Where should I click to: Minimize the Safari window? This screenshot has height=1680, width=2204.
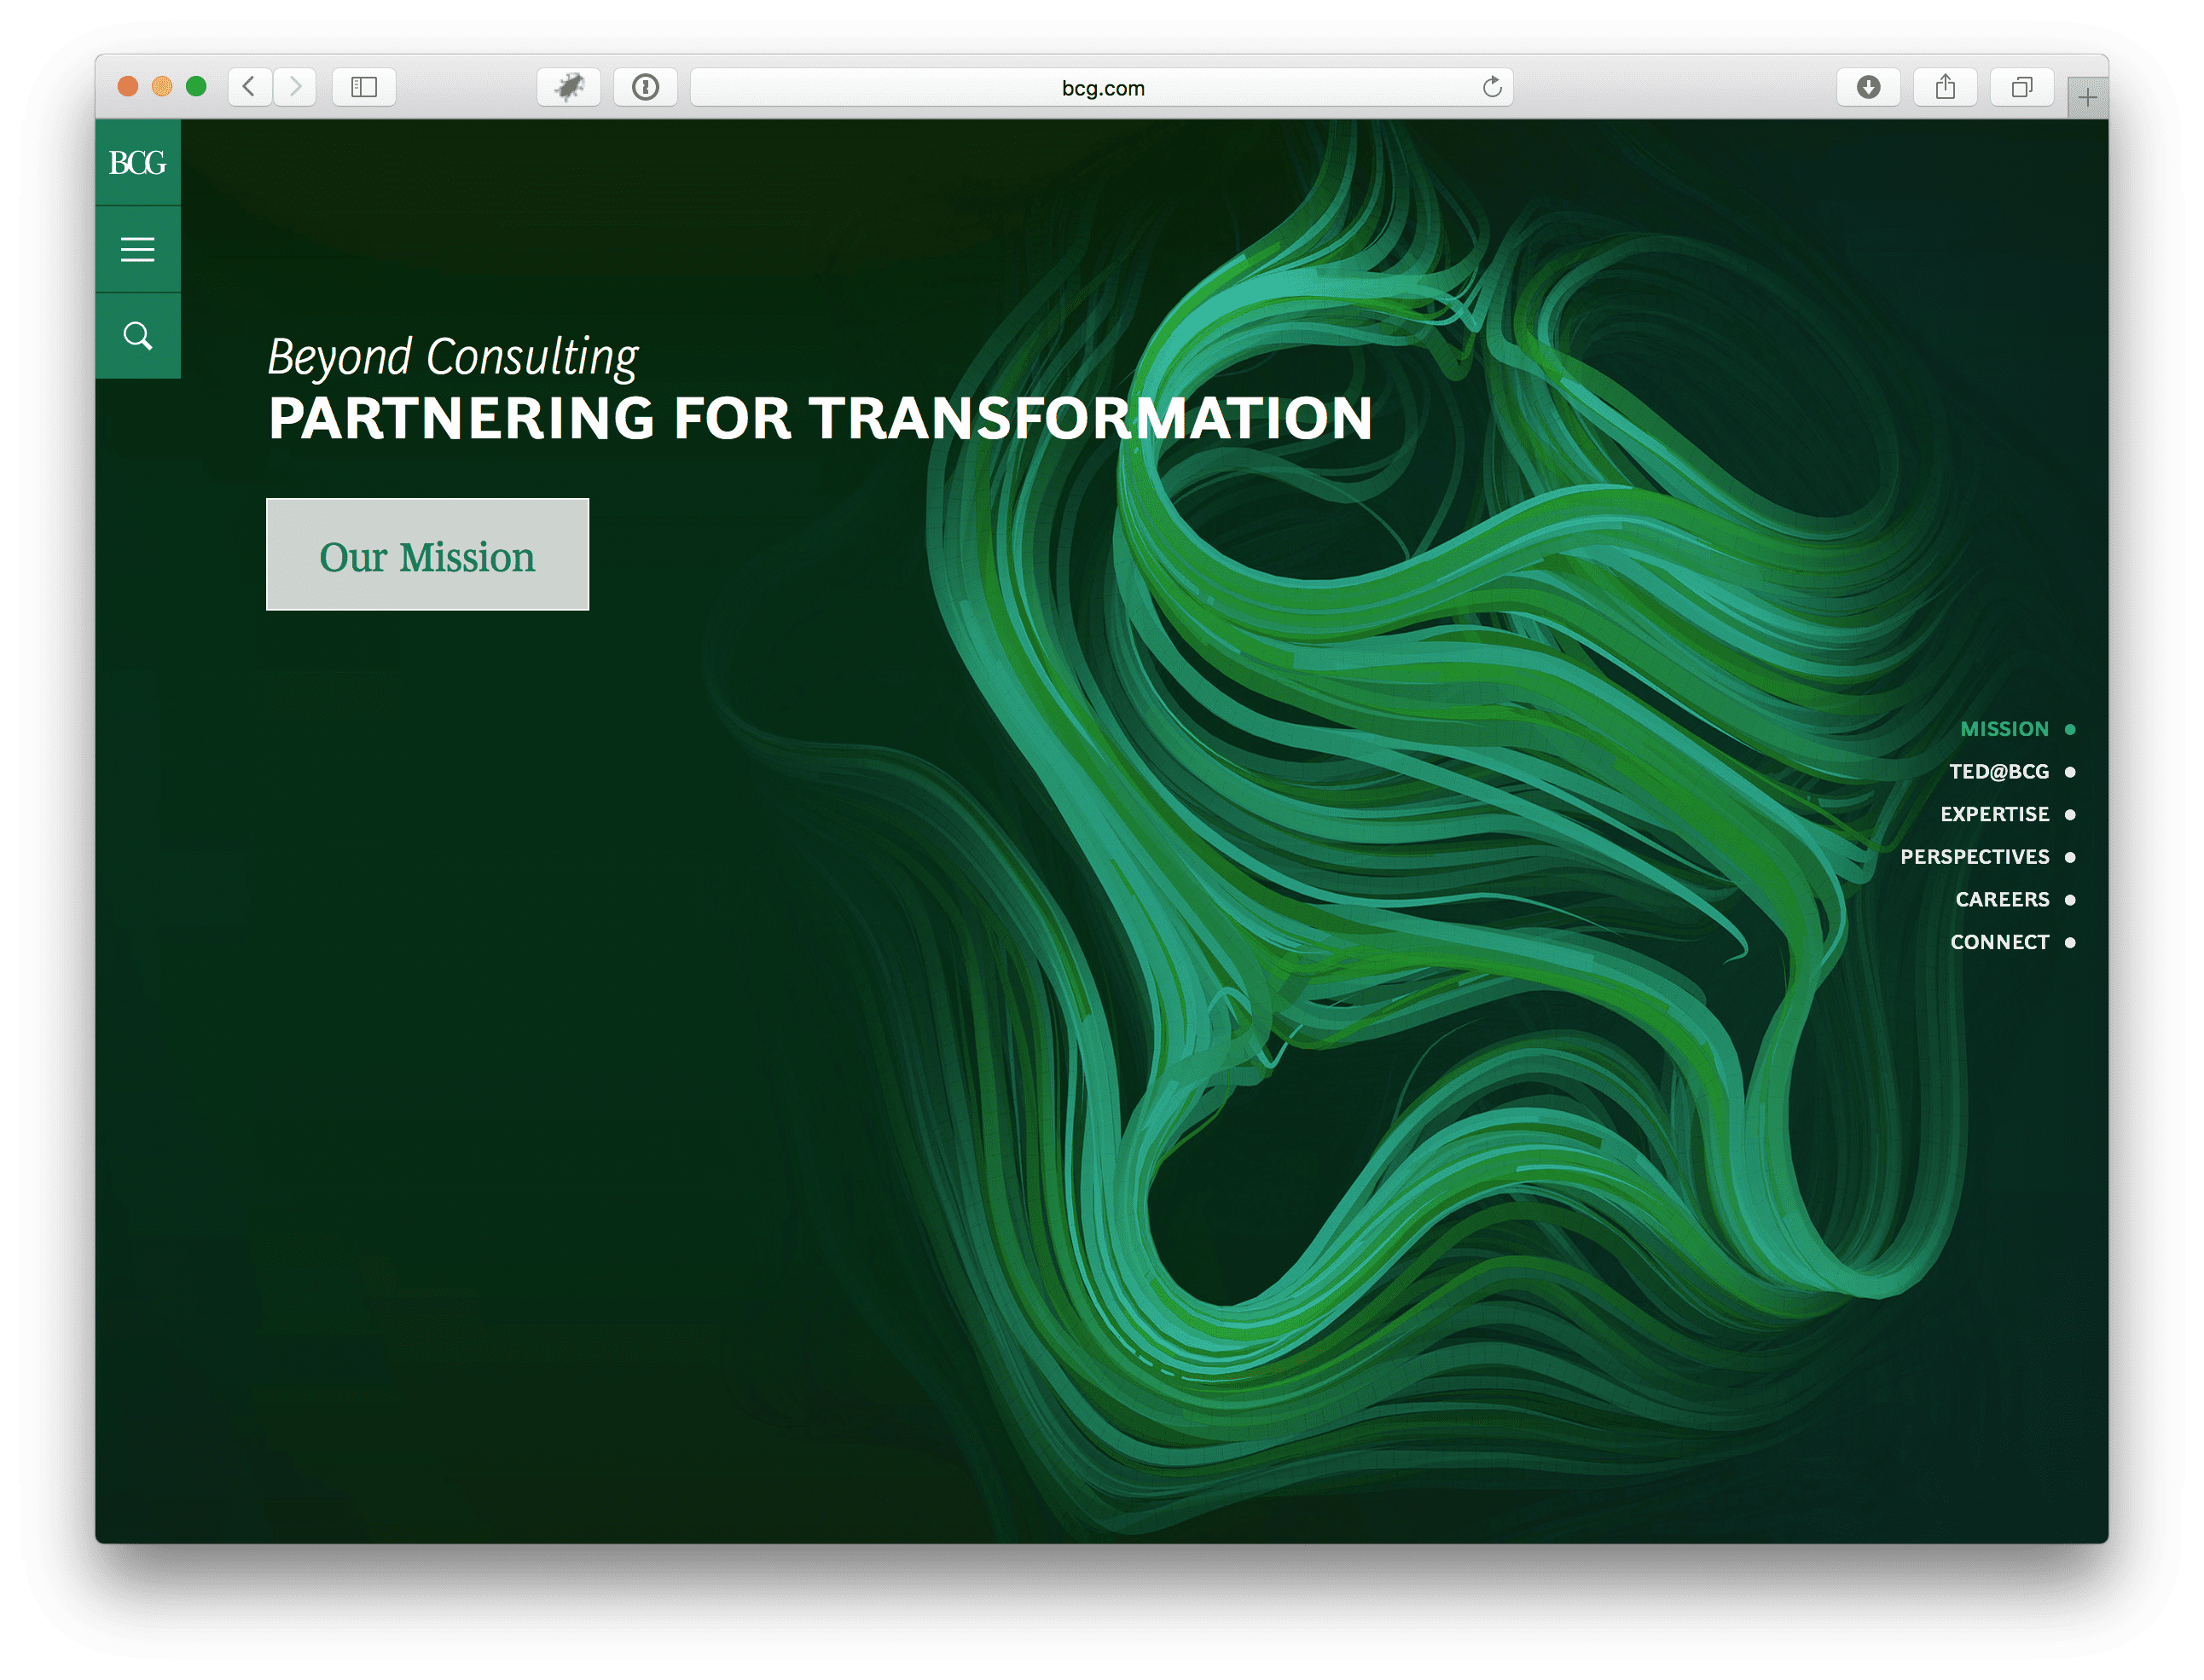(x=162, y=87)
